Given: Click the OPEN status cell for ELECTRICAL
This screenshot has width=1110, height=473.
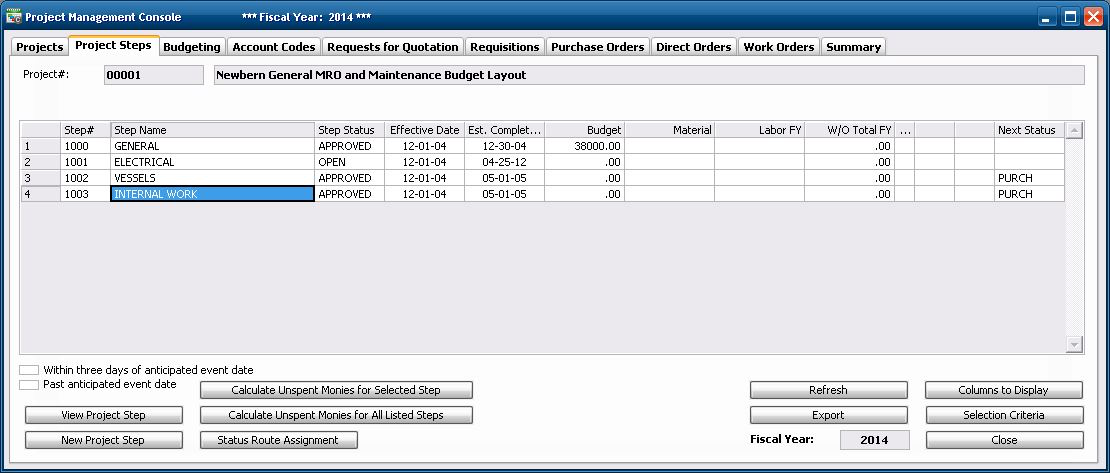Looking at the screenshot, I should [x=350, y=162].
